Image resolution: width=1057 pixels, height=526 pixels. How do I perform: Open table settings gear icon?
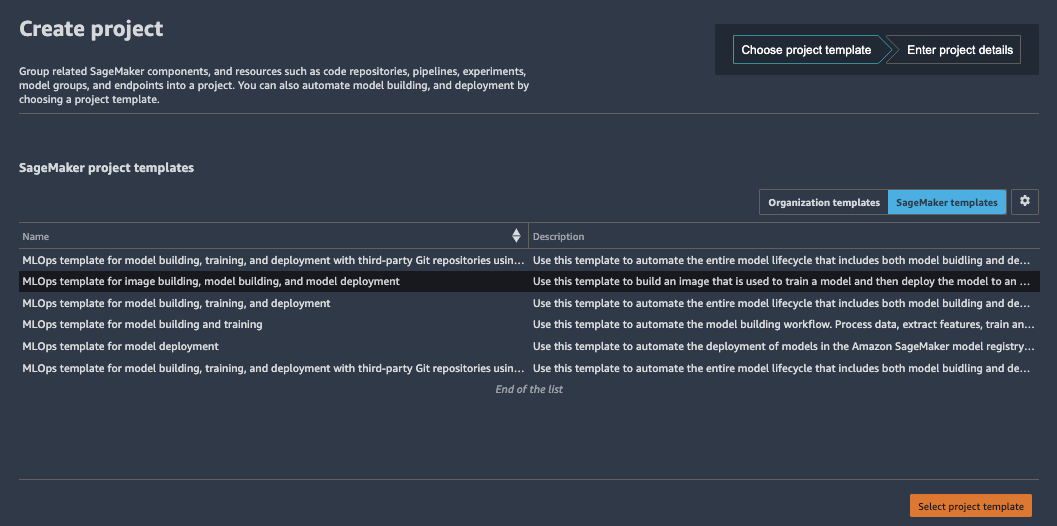coord(1025,201)
